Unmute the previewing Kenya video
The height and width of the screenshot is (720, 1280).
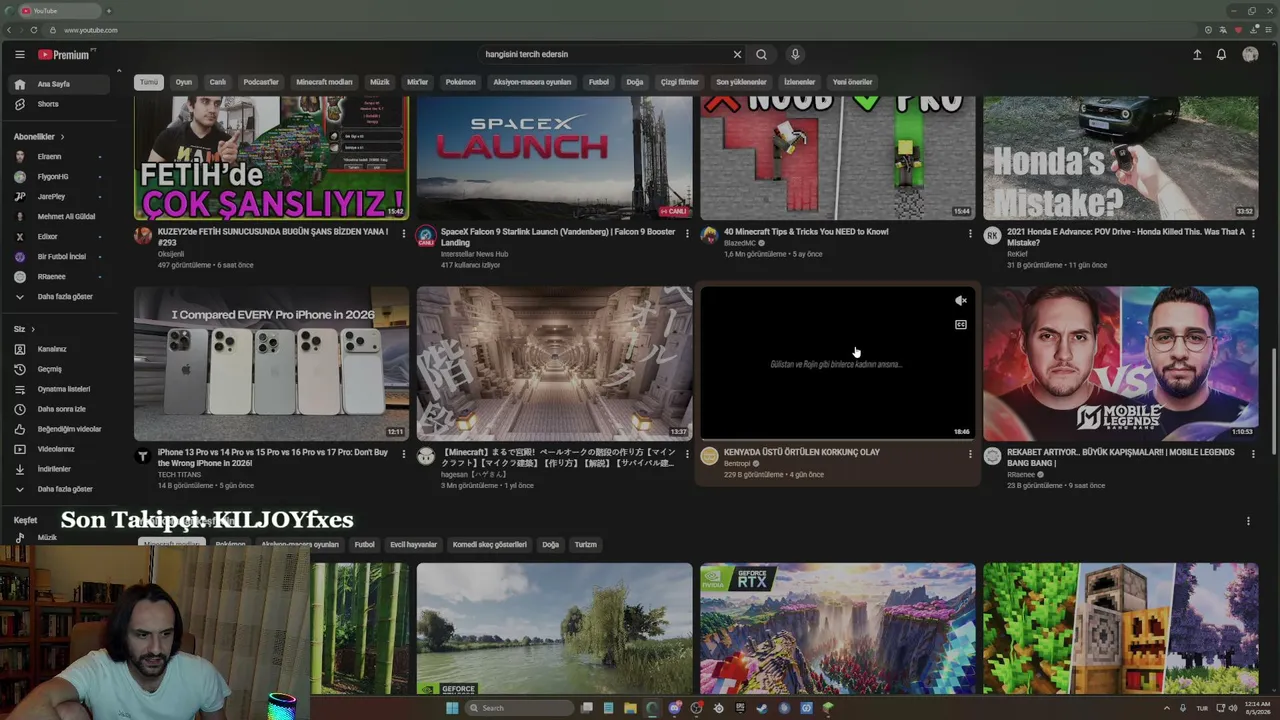961,301
